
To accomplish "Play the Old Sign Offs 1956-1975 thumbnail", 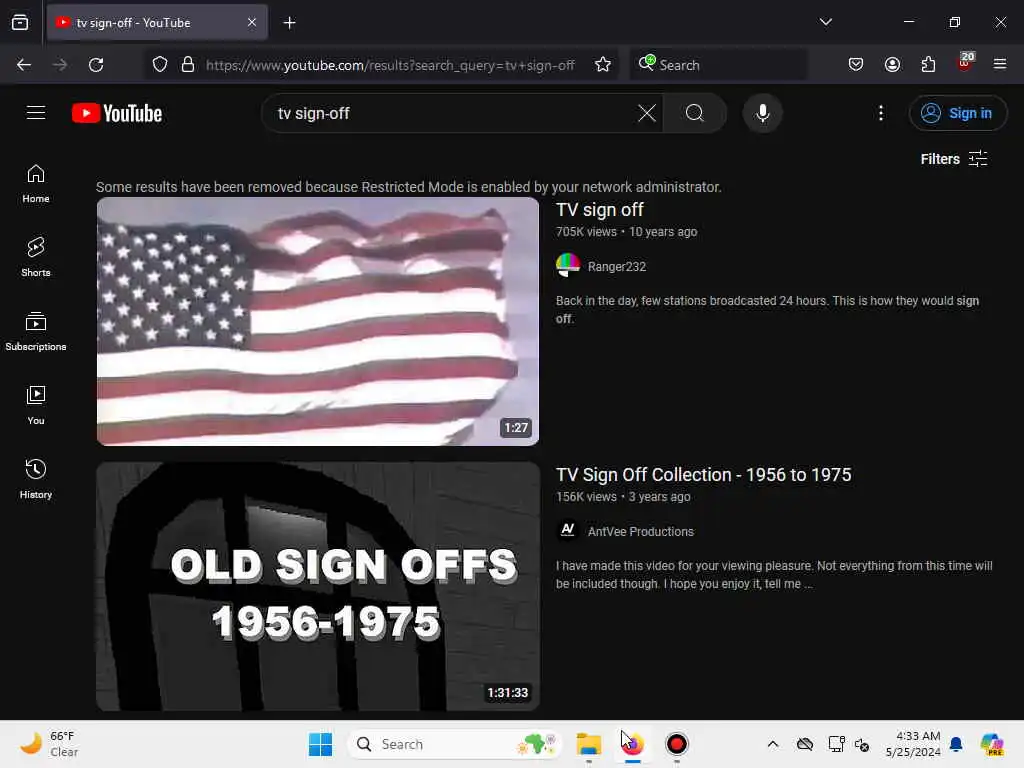I will pos(317,586).
